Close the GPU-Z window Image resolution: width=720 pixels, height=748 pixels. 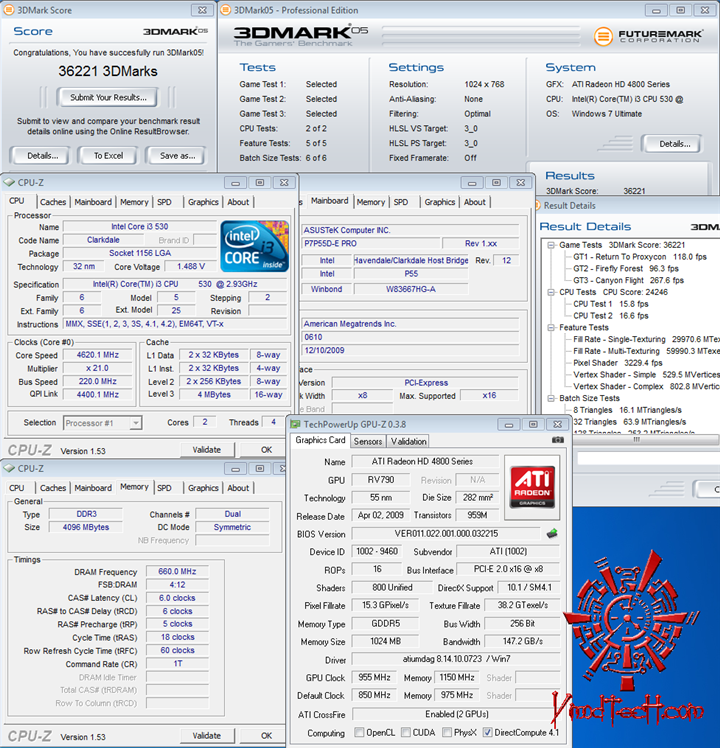557,425
